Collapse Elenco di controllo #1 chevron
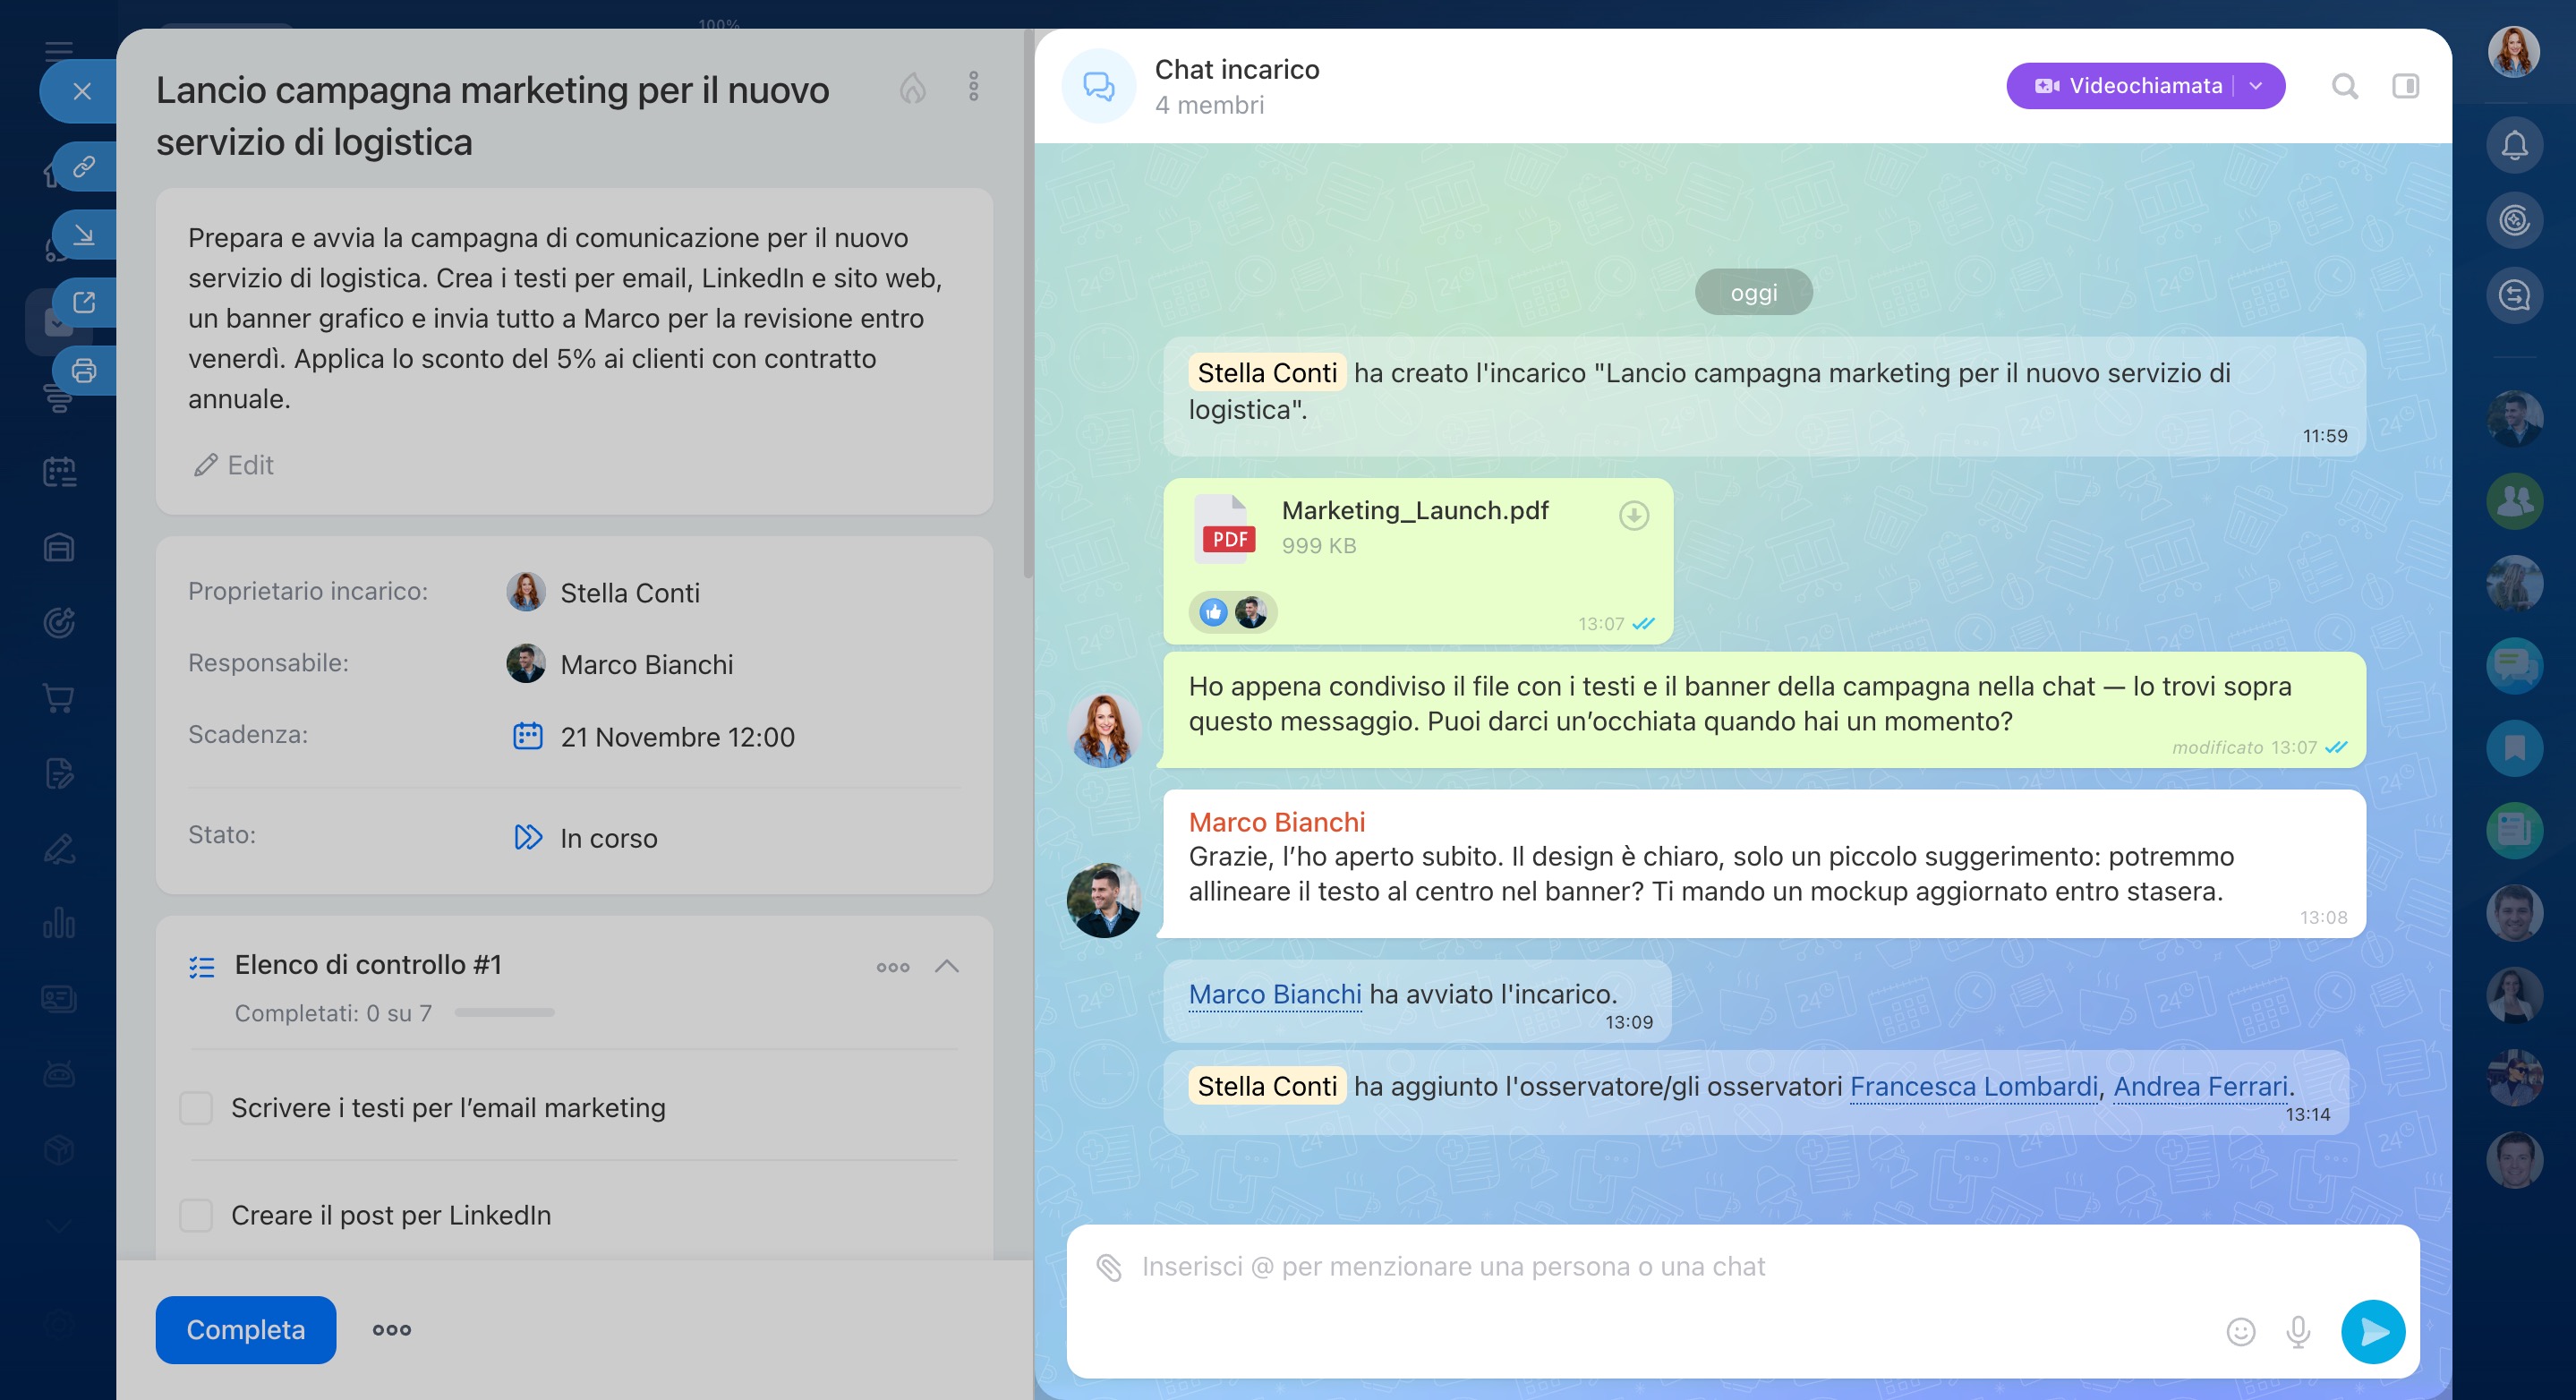Image resolution: width=2576 pixels, height=1400 pixels. (946, 966)
